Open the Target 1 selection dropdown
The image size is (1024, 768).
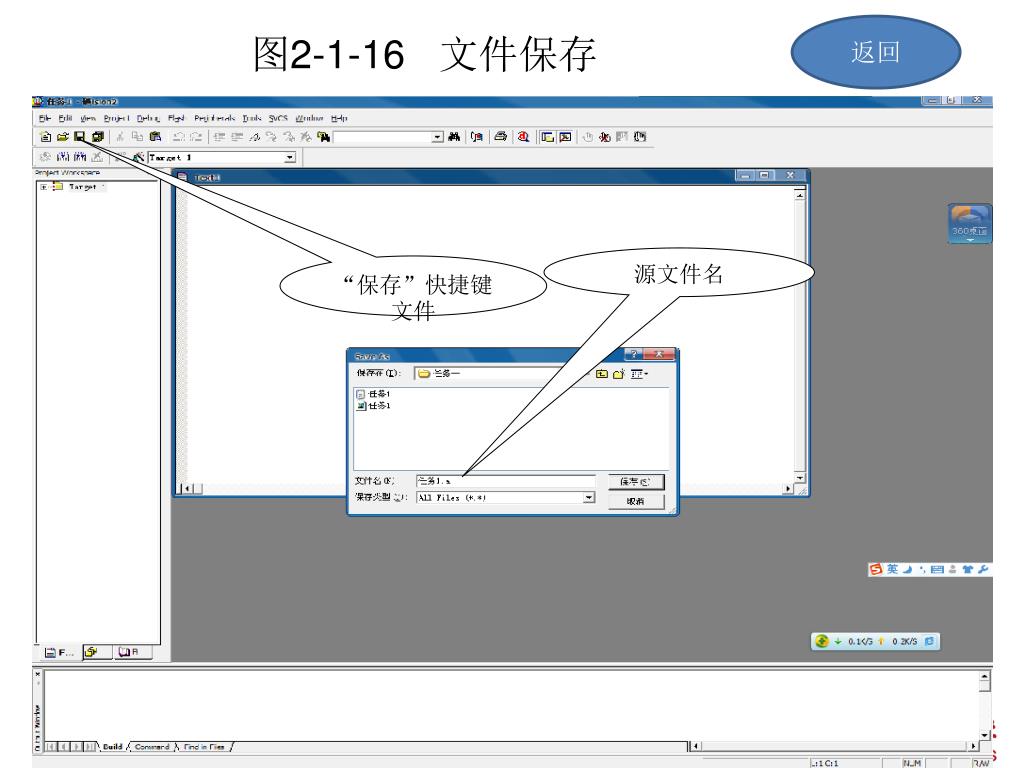coord(290,157)
